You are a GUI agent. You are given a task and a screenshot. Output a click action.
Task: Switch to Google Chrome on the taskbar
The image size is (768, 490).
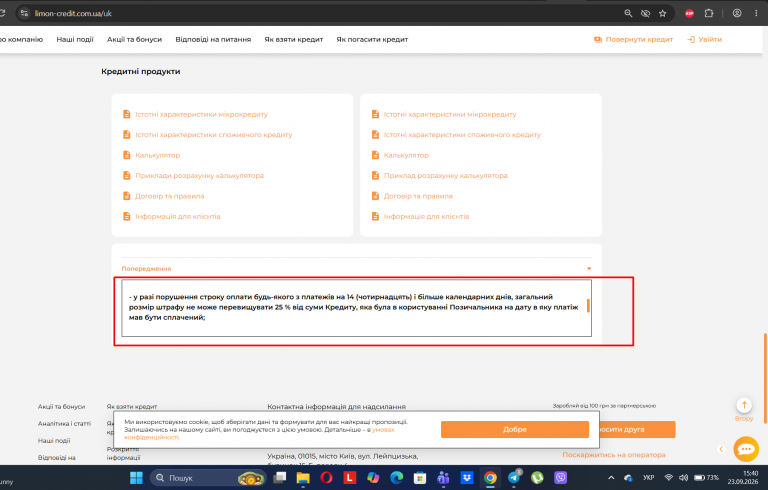coord(490,478)
